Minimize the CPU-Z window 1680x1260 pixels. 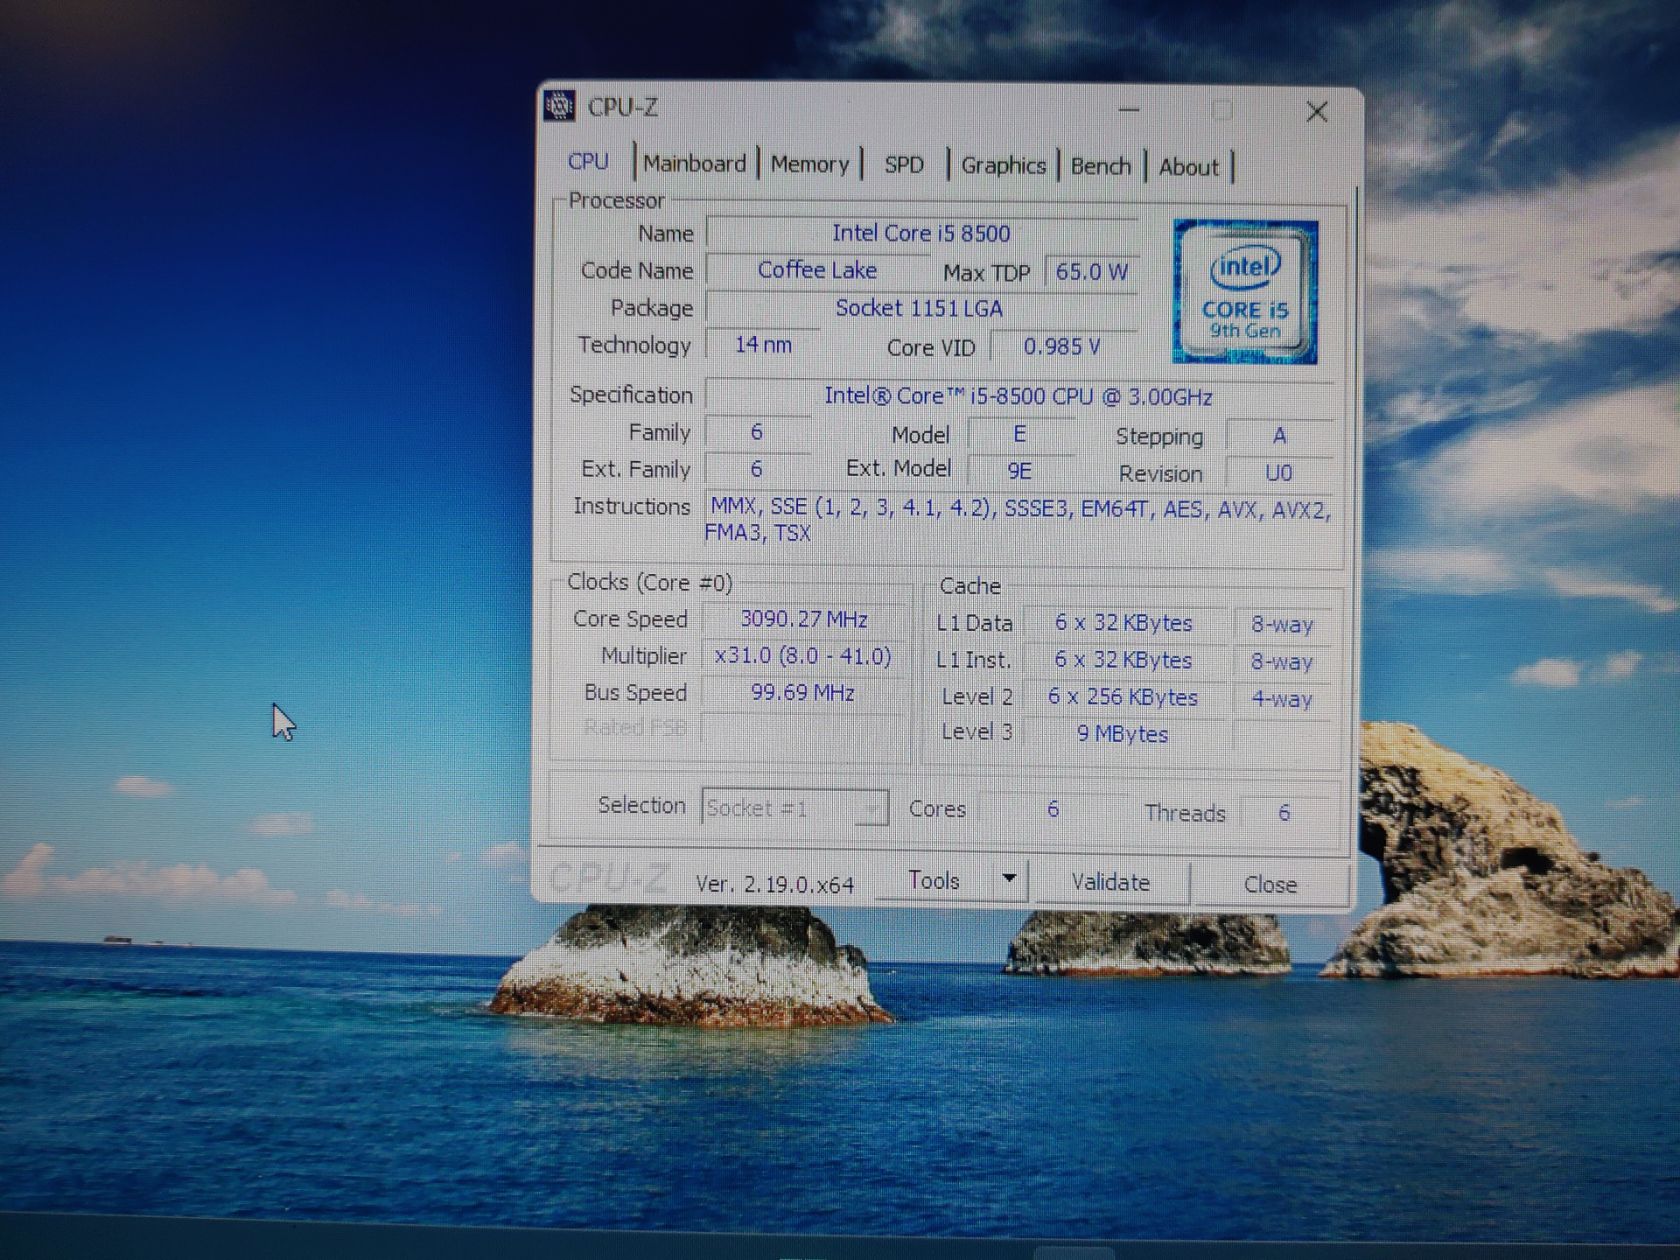[1128, 110]
